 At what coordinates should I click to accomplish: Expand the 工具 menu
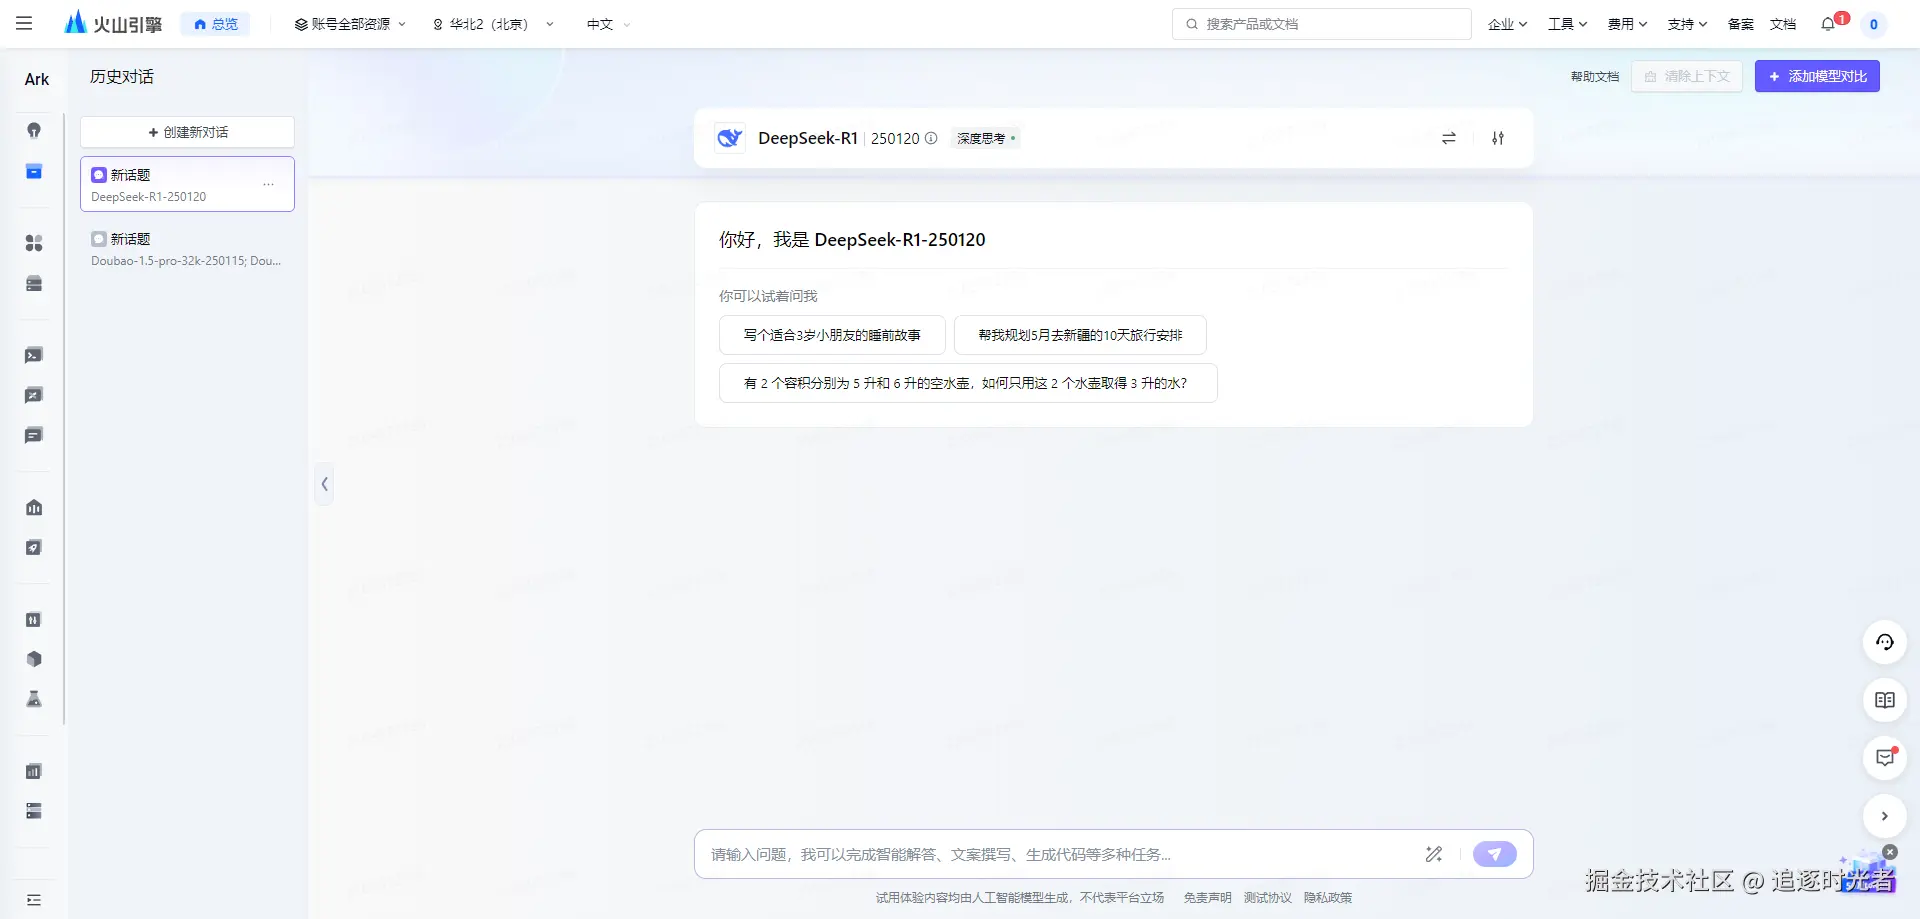1567,24
